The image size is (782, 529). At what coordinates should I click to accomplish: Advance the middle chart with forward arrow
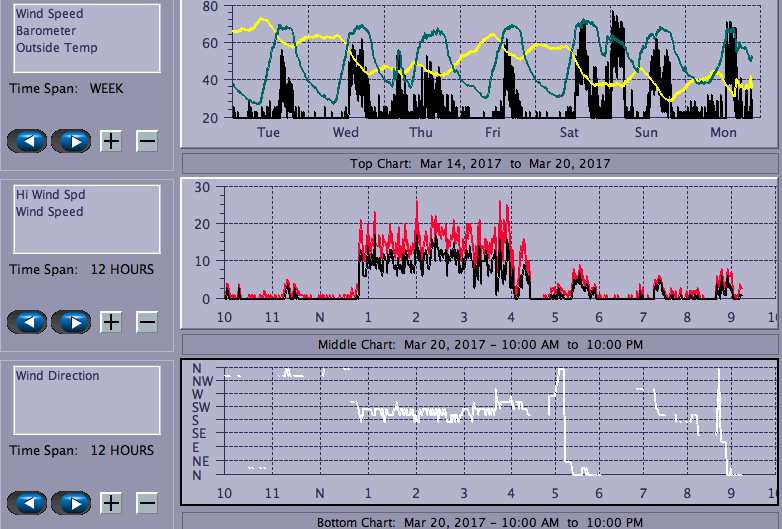pyautogui.click(x=71, y=322)
